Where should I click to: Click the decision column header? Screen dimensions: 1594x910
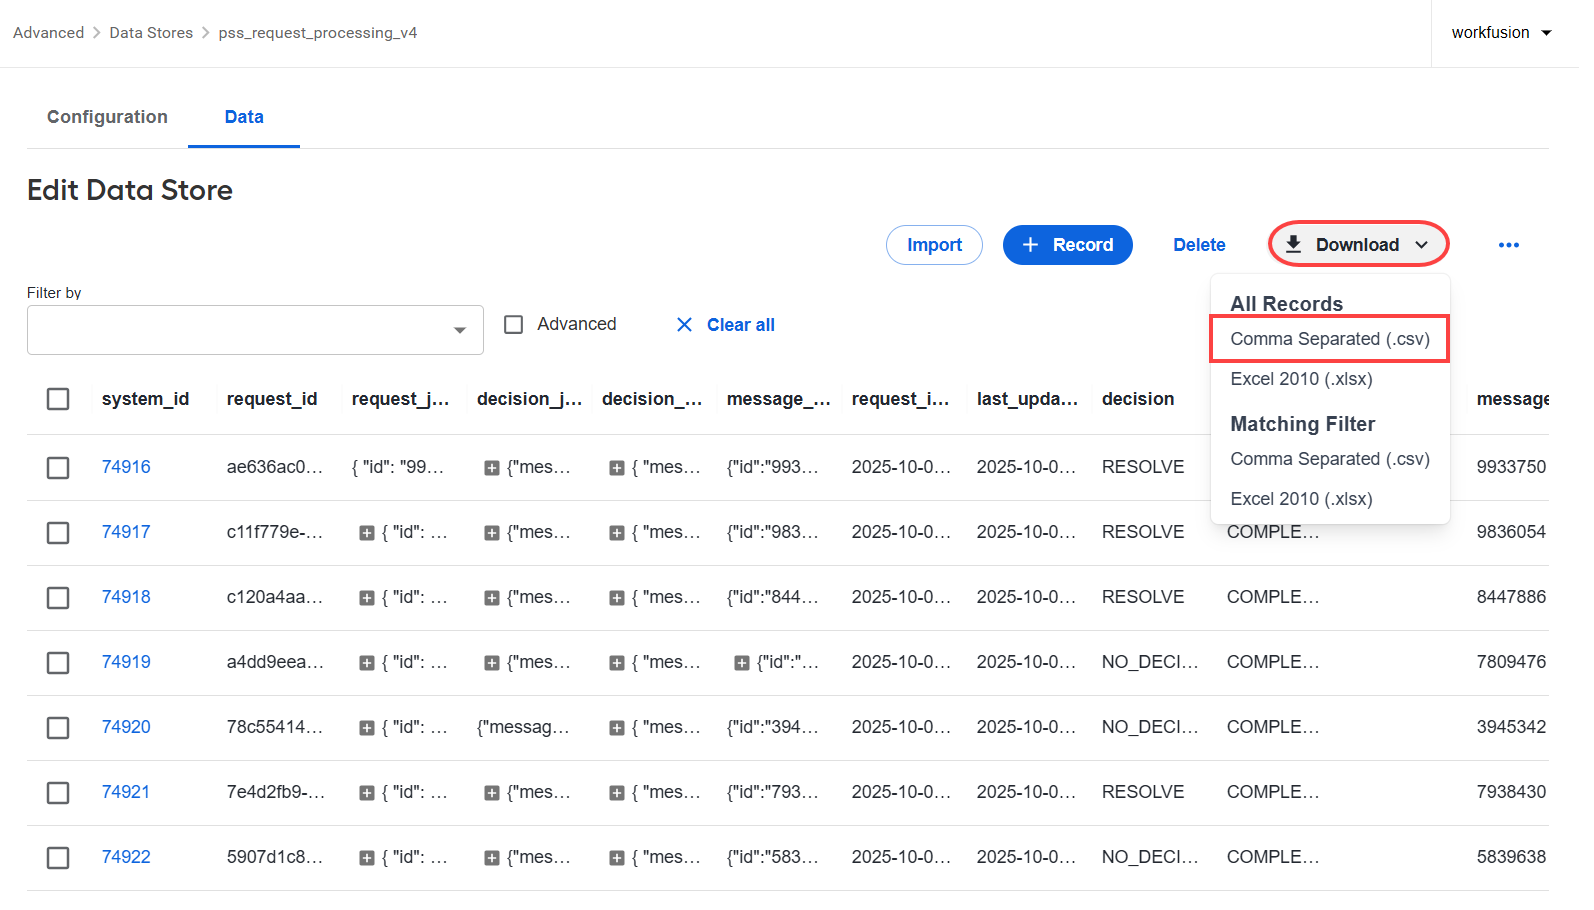click(x=1138, y=399)
